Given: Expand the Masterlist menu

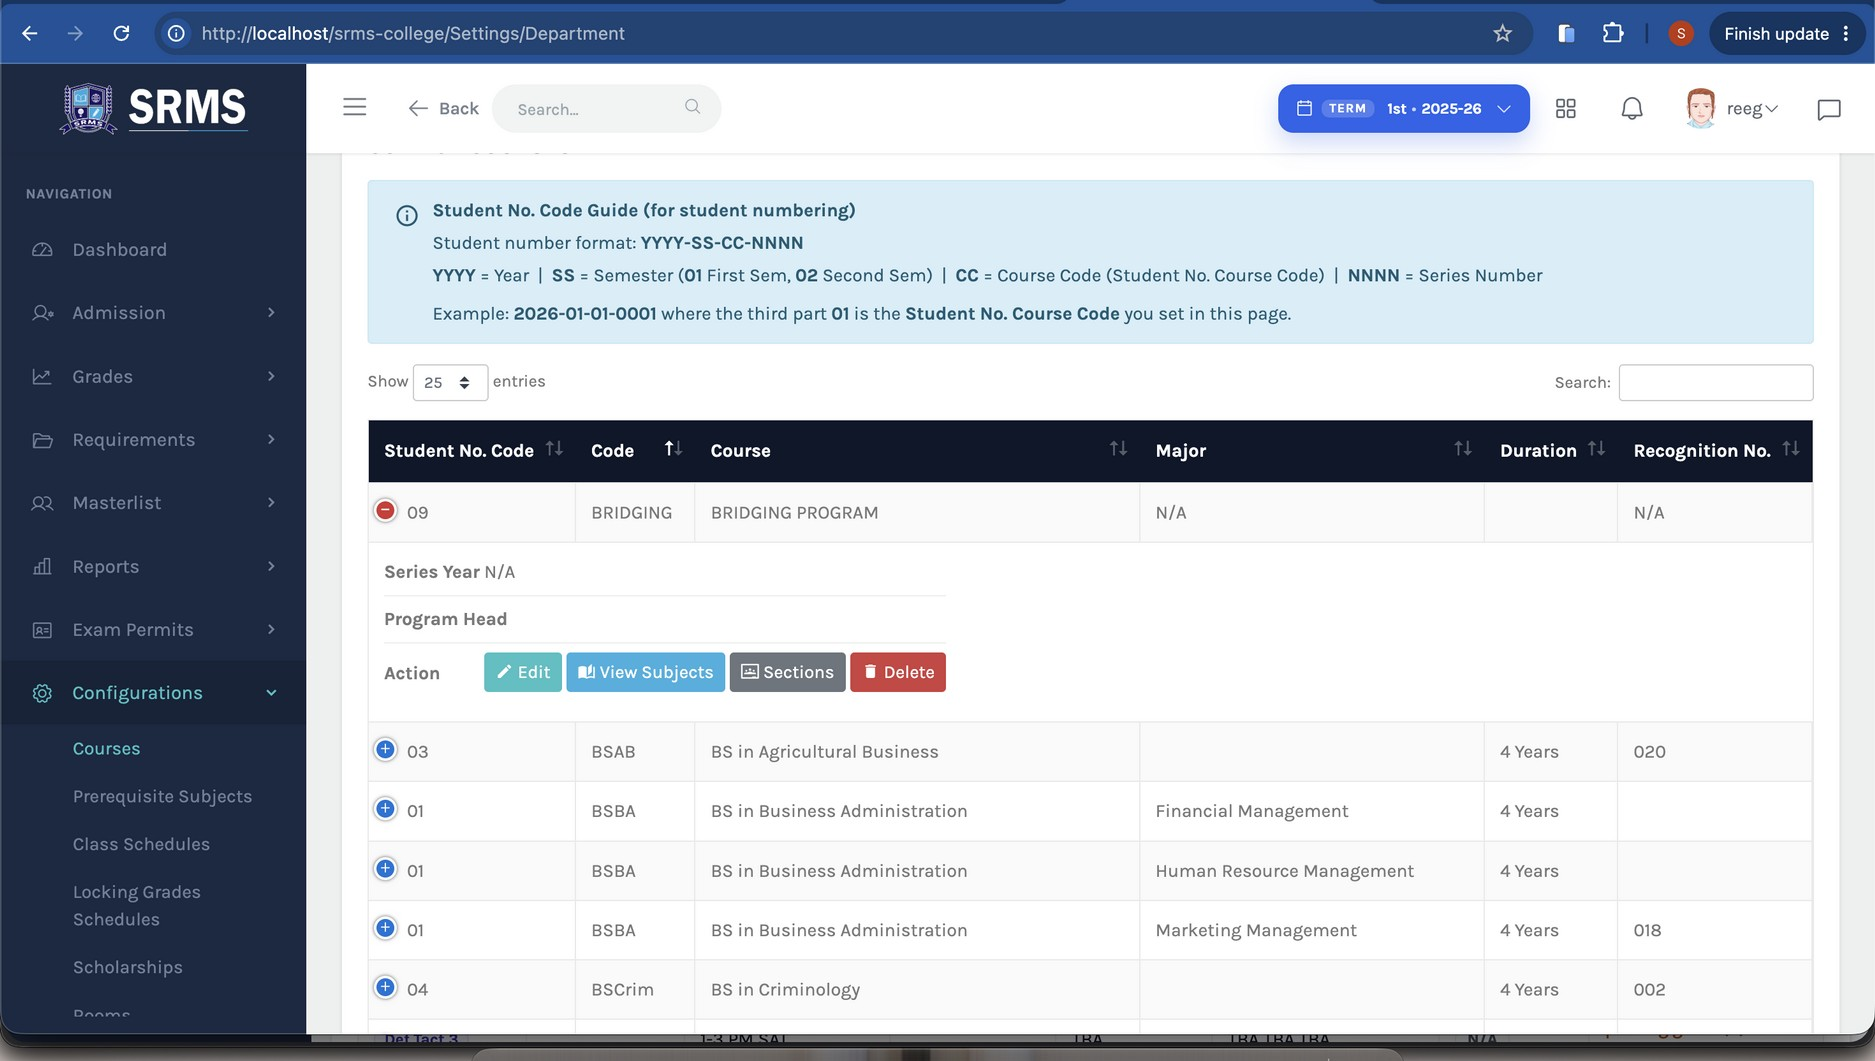Looking at the screenshot, I should click(153, 503).
